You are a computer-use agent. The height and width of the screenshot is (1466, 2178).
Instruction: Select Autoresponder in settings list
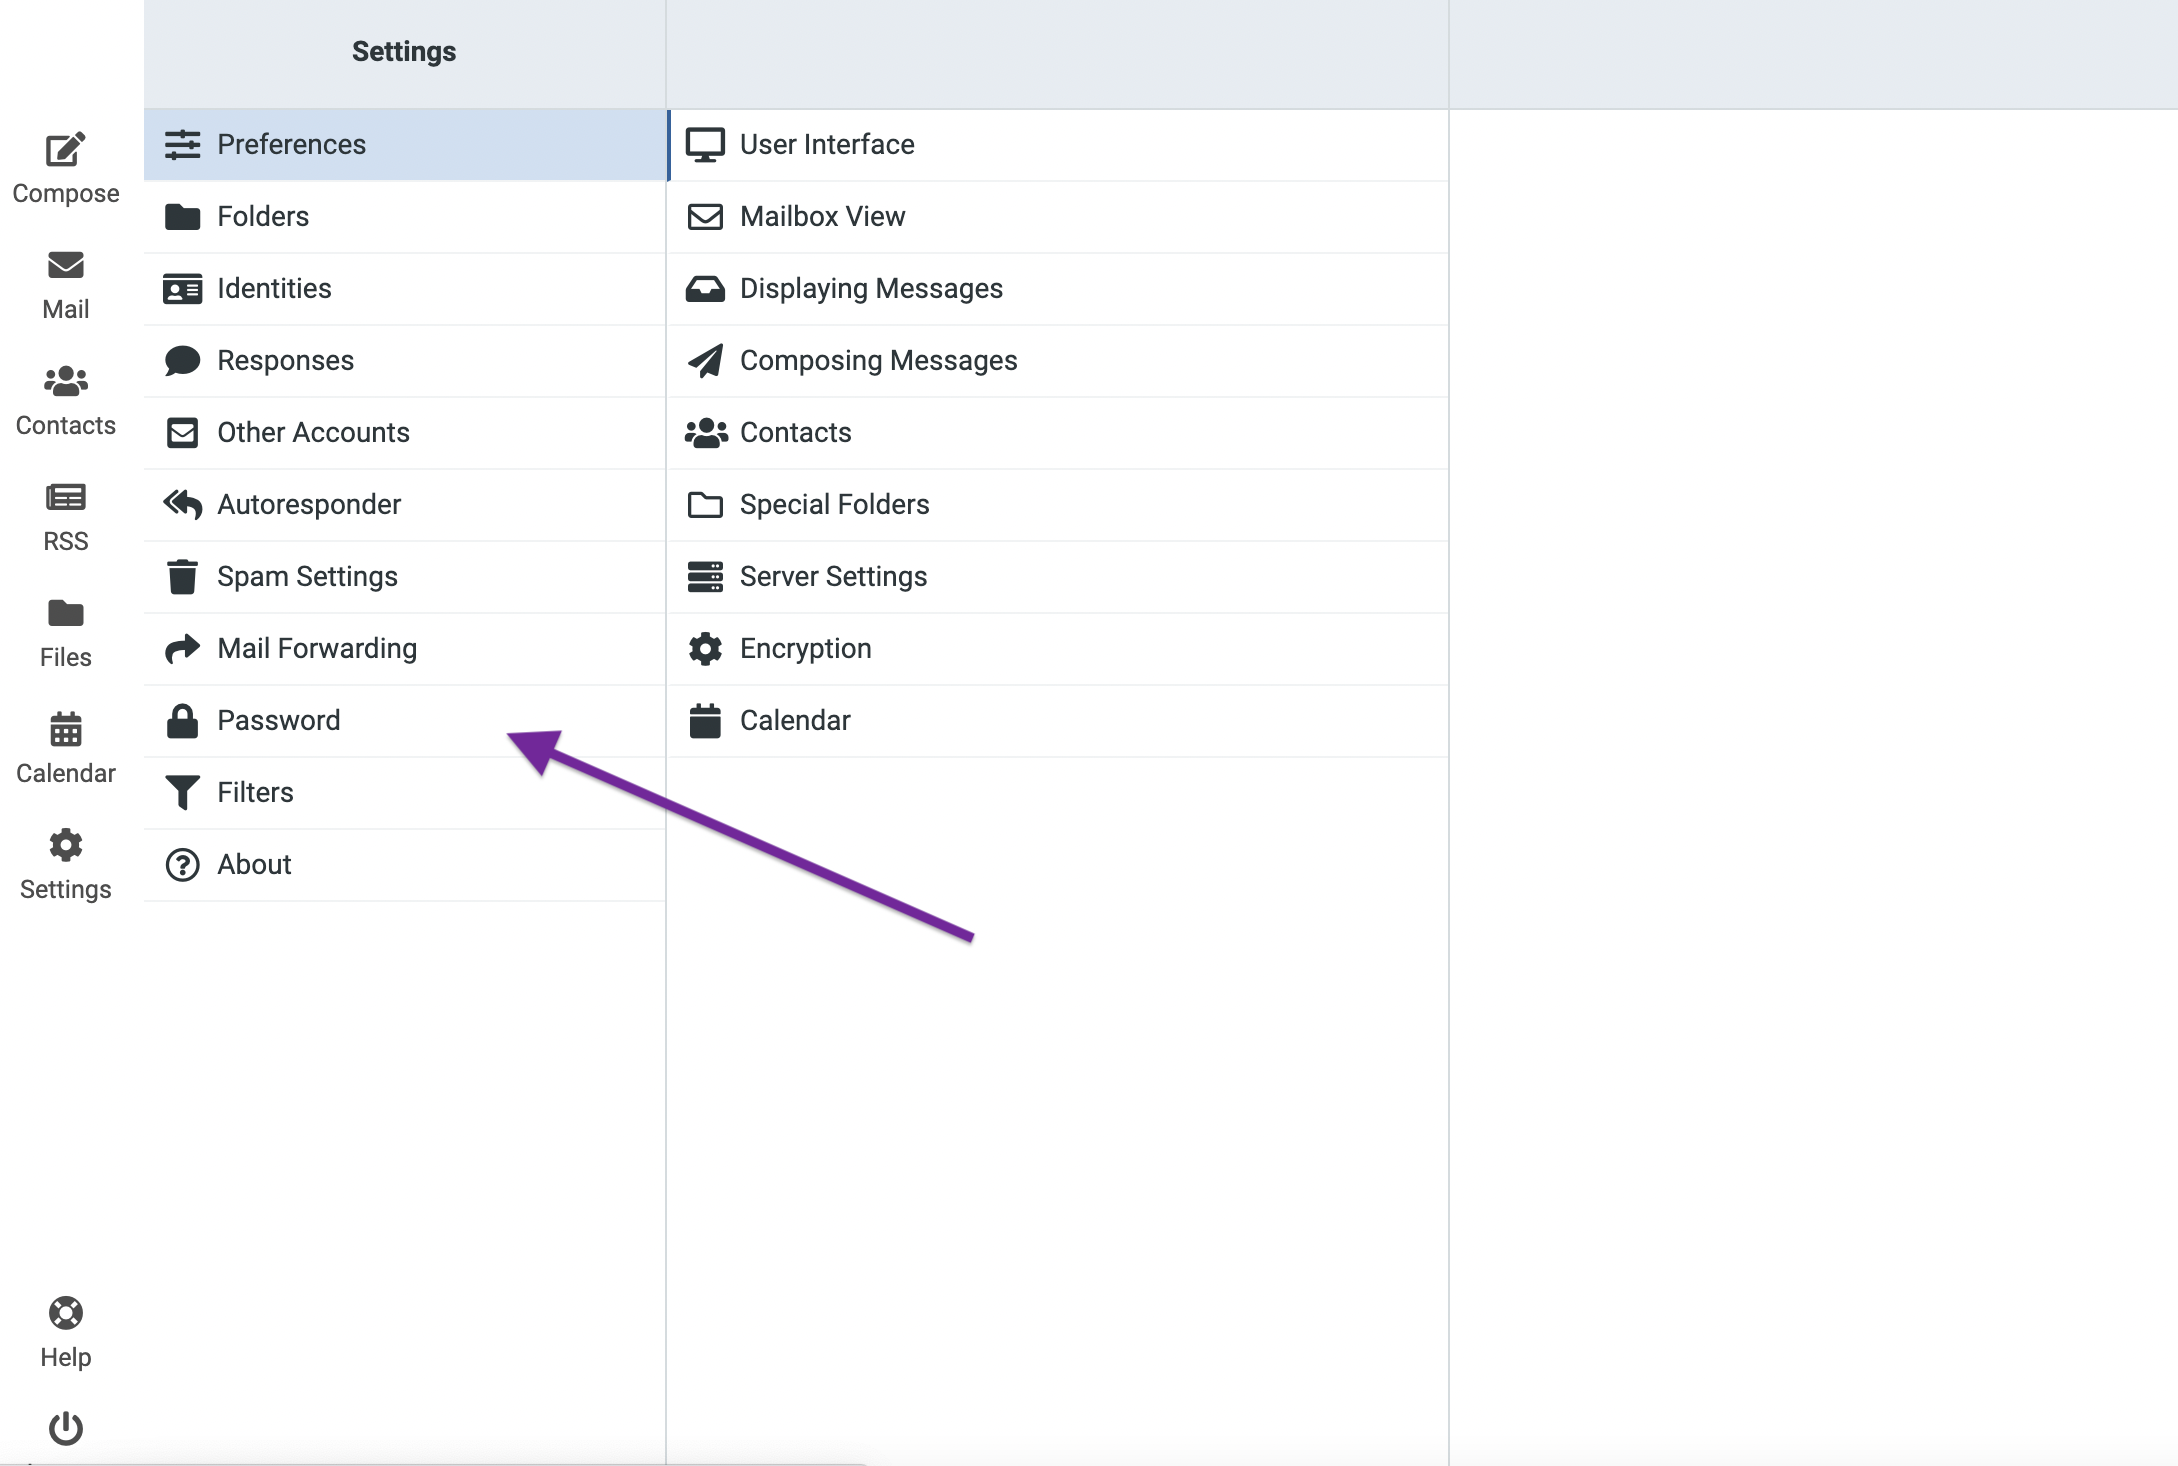pos(308,504)
